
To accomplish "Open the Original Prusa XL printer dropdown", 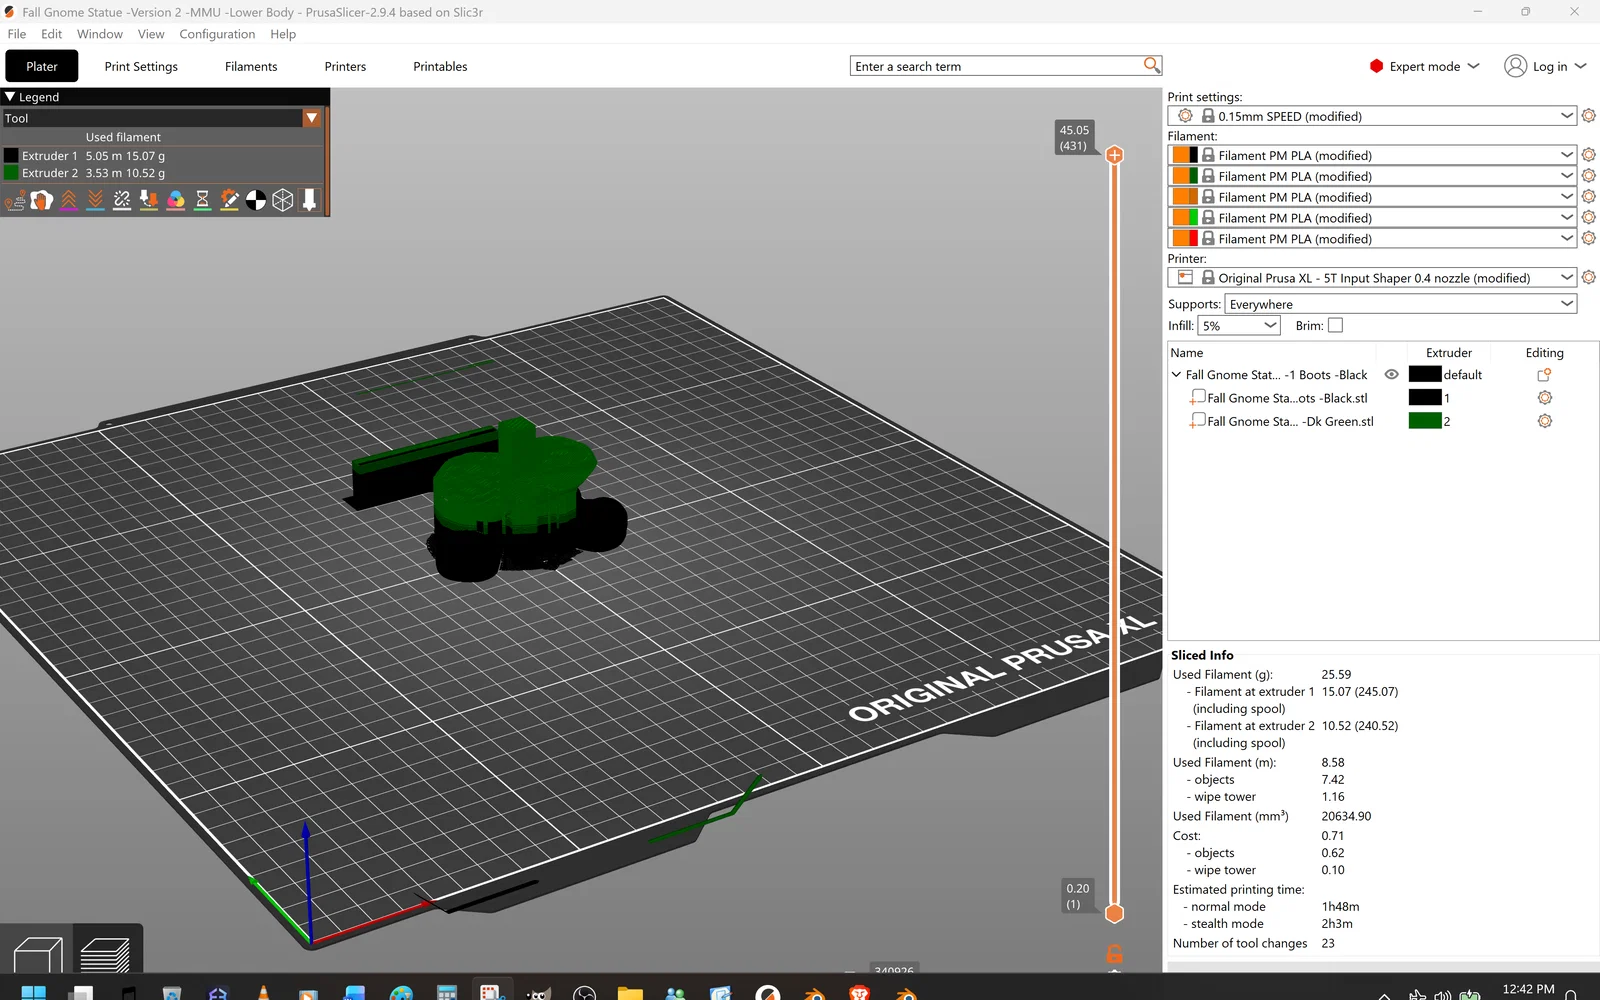I will 1372,278.
